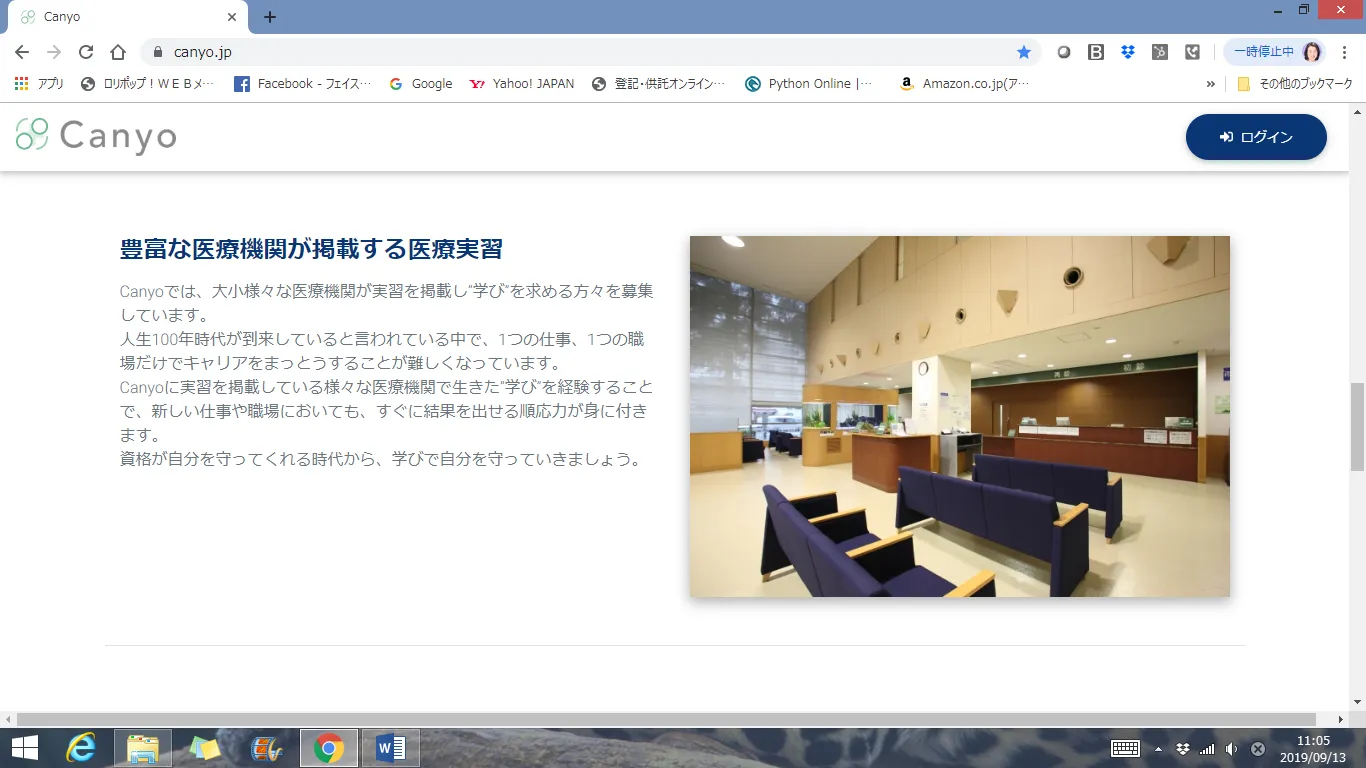This screenshot has height=768, width=1366.
Task: Go to the browser home page
Action: point(118,52)
